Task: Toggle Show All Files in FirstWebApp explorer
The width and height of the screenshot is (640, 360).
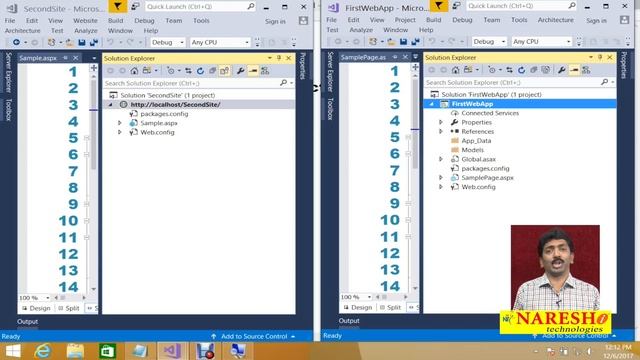Action: point(546,70)
